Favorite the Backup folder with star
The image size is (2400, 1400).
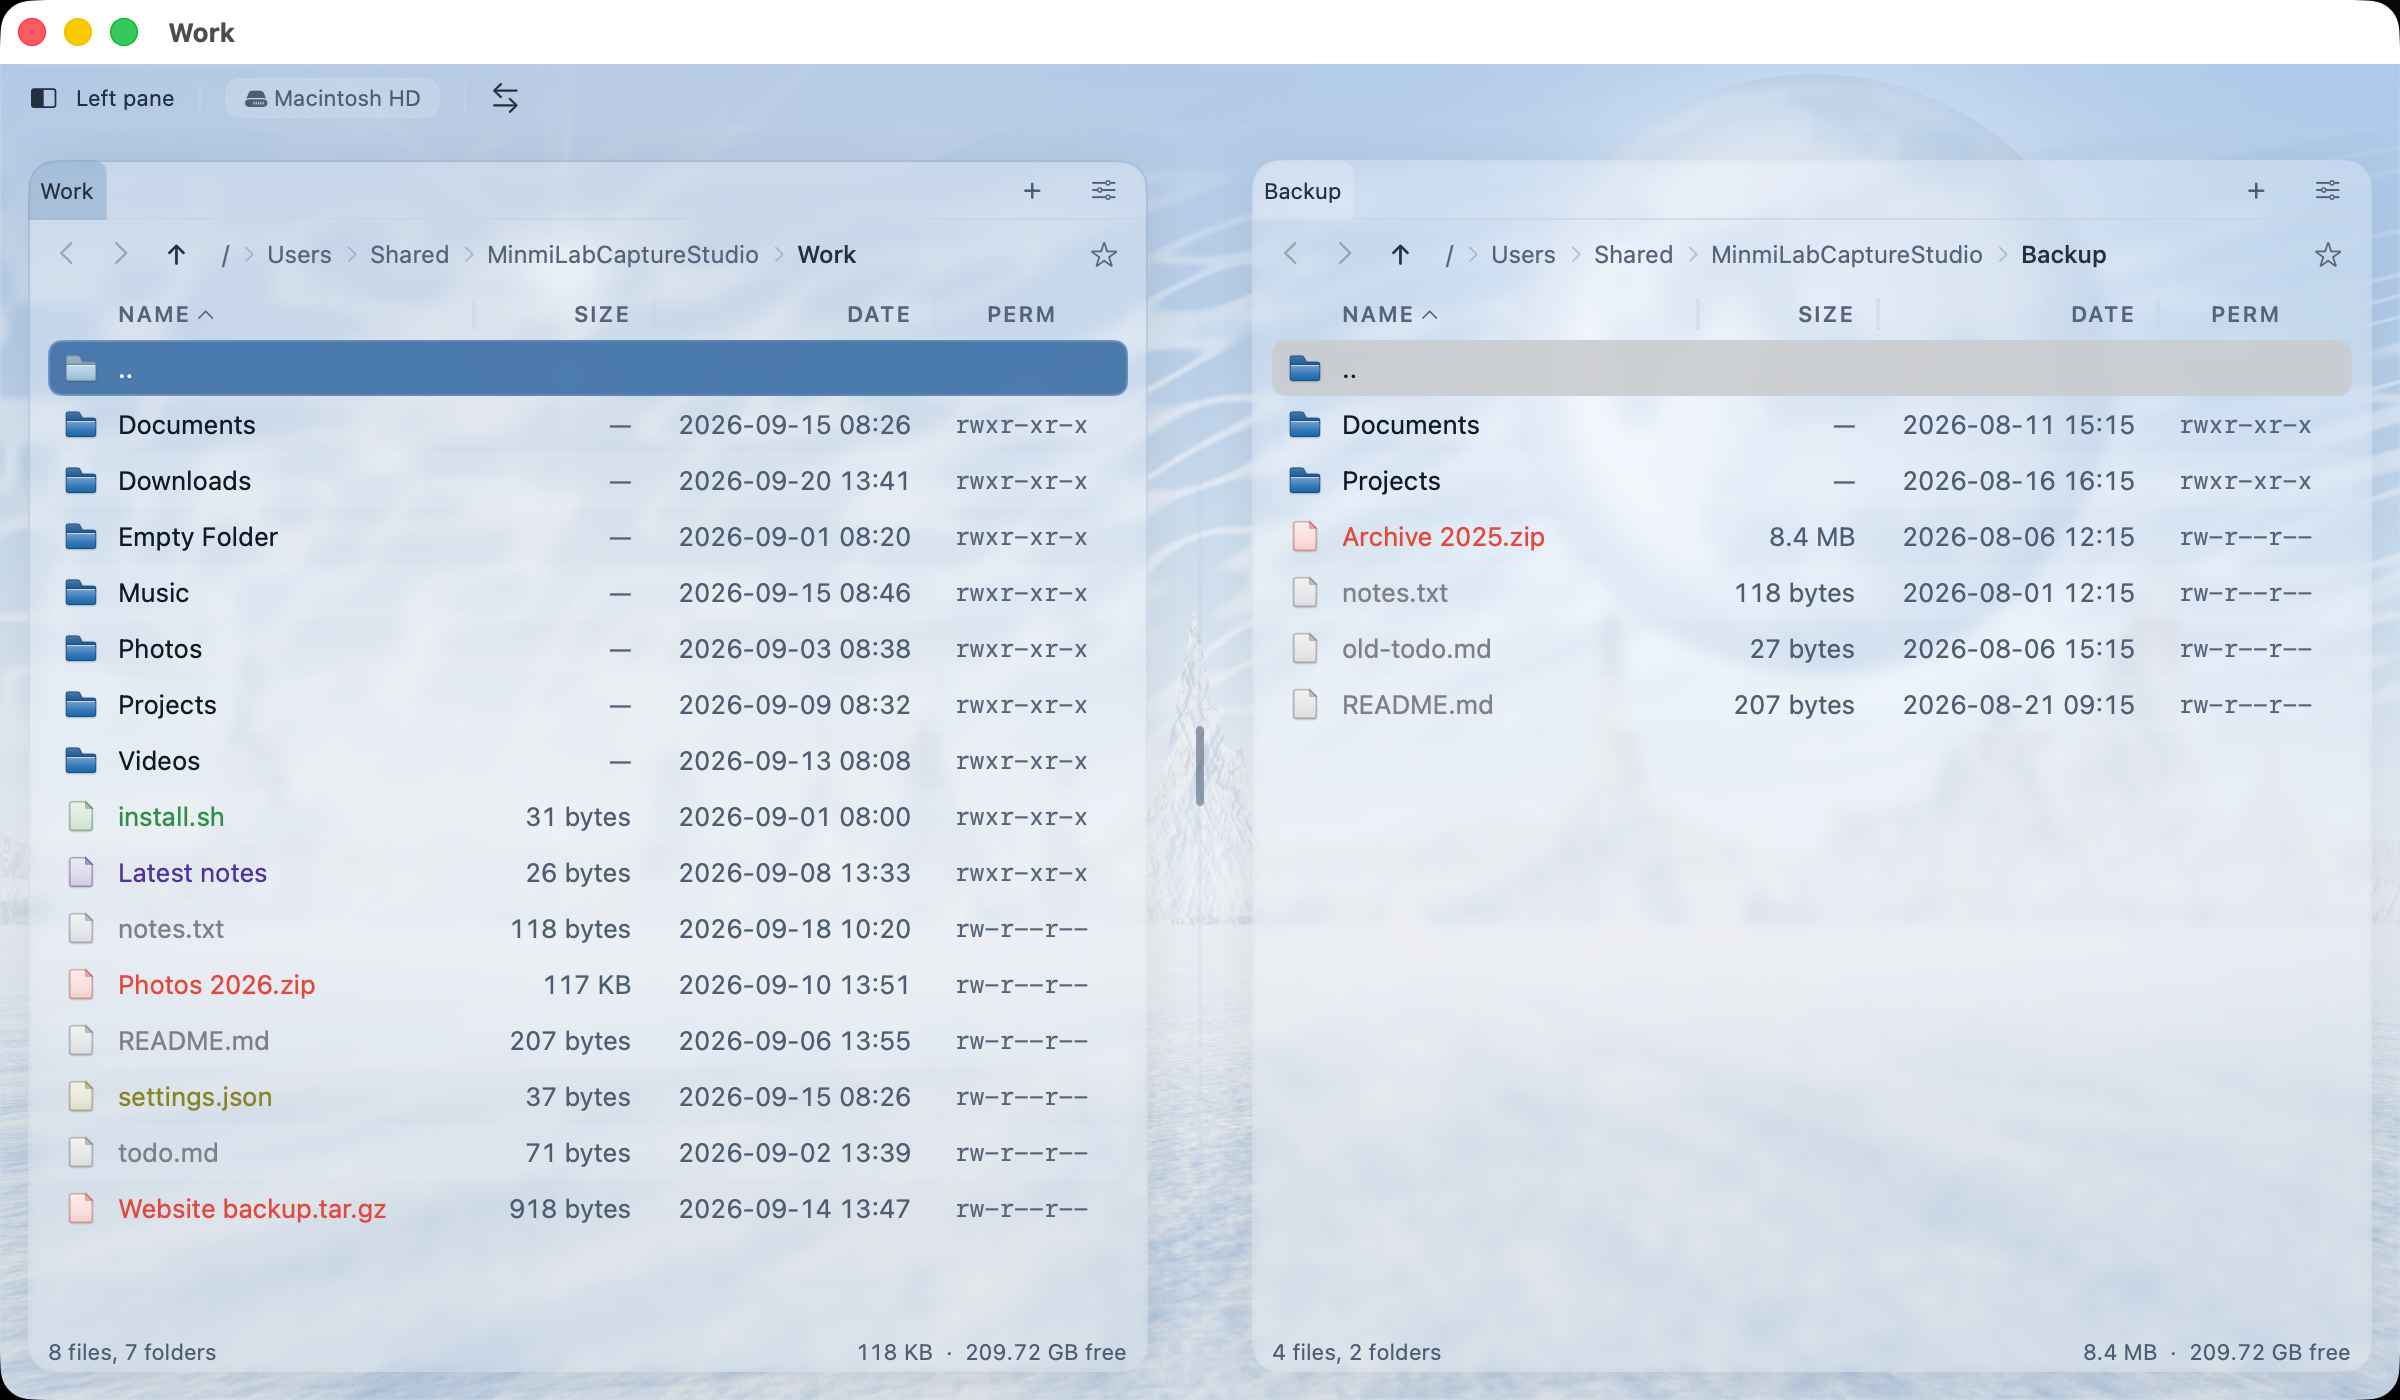(2328, 255)
